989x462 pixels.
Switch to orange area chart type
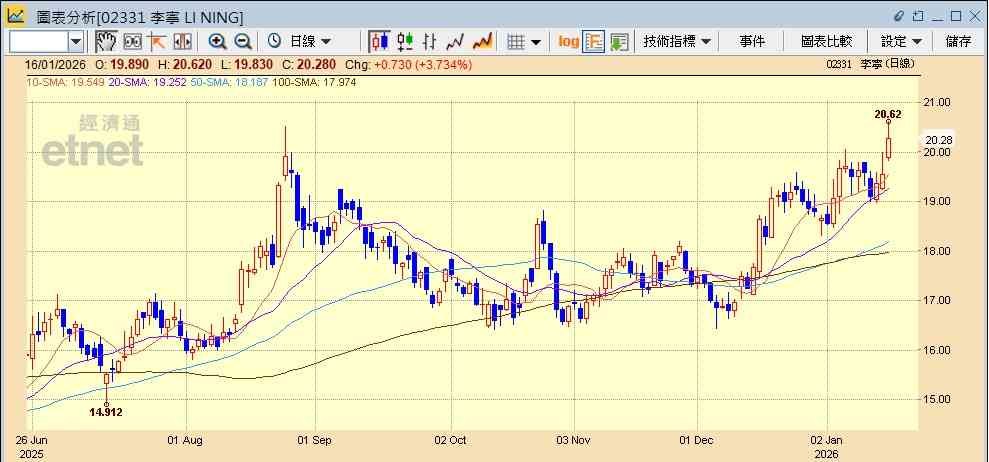coord(483,42)
